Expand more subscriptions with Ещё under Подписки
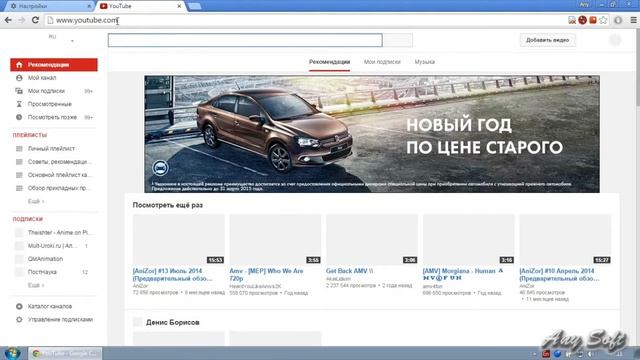The image size is (640, 360). (36, 285)
